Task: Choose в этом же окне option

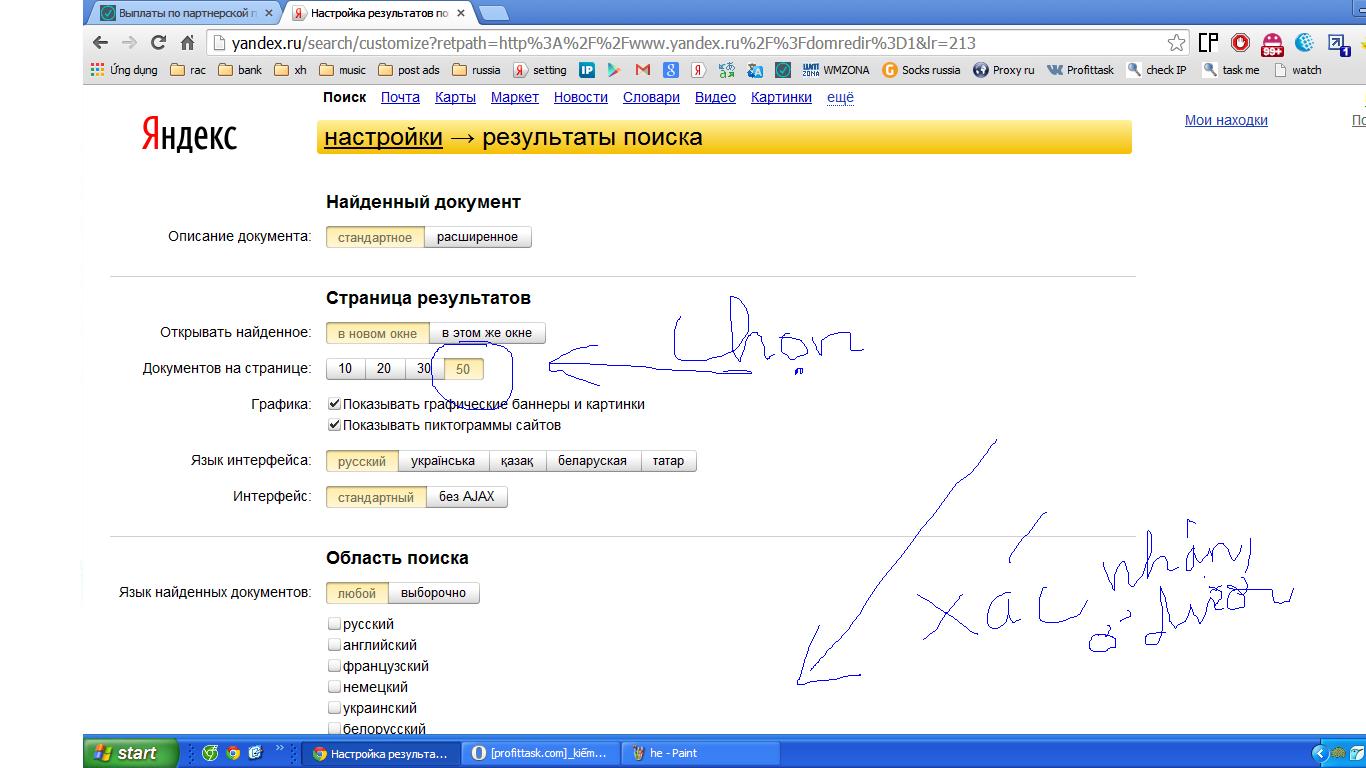Action: 487,333
